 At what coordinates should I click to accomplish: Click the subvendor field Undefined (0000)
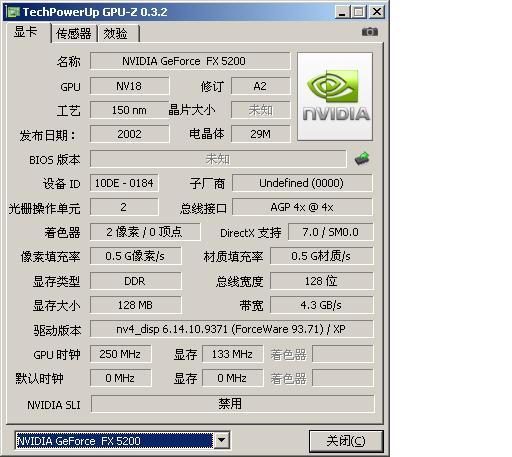(x=302, y=183)
